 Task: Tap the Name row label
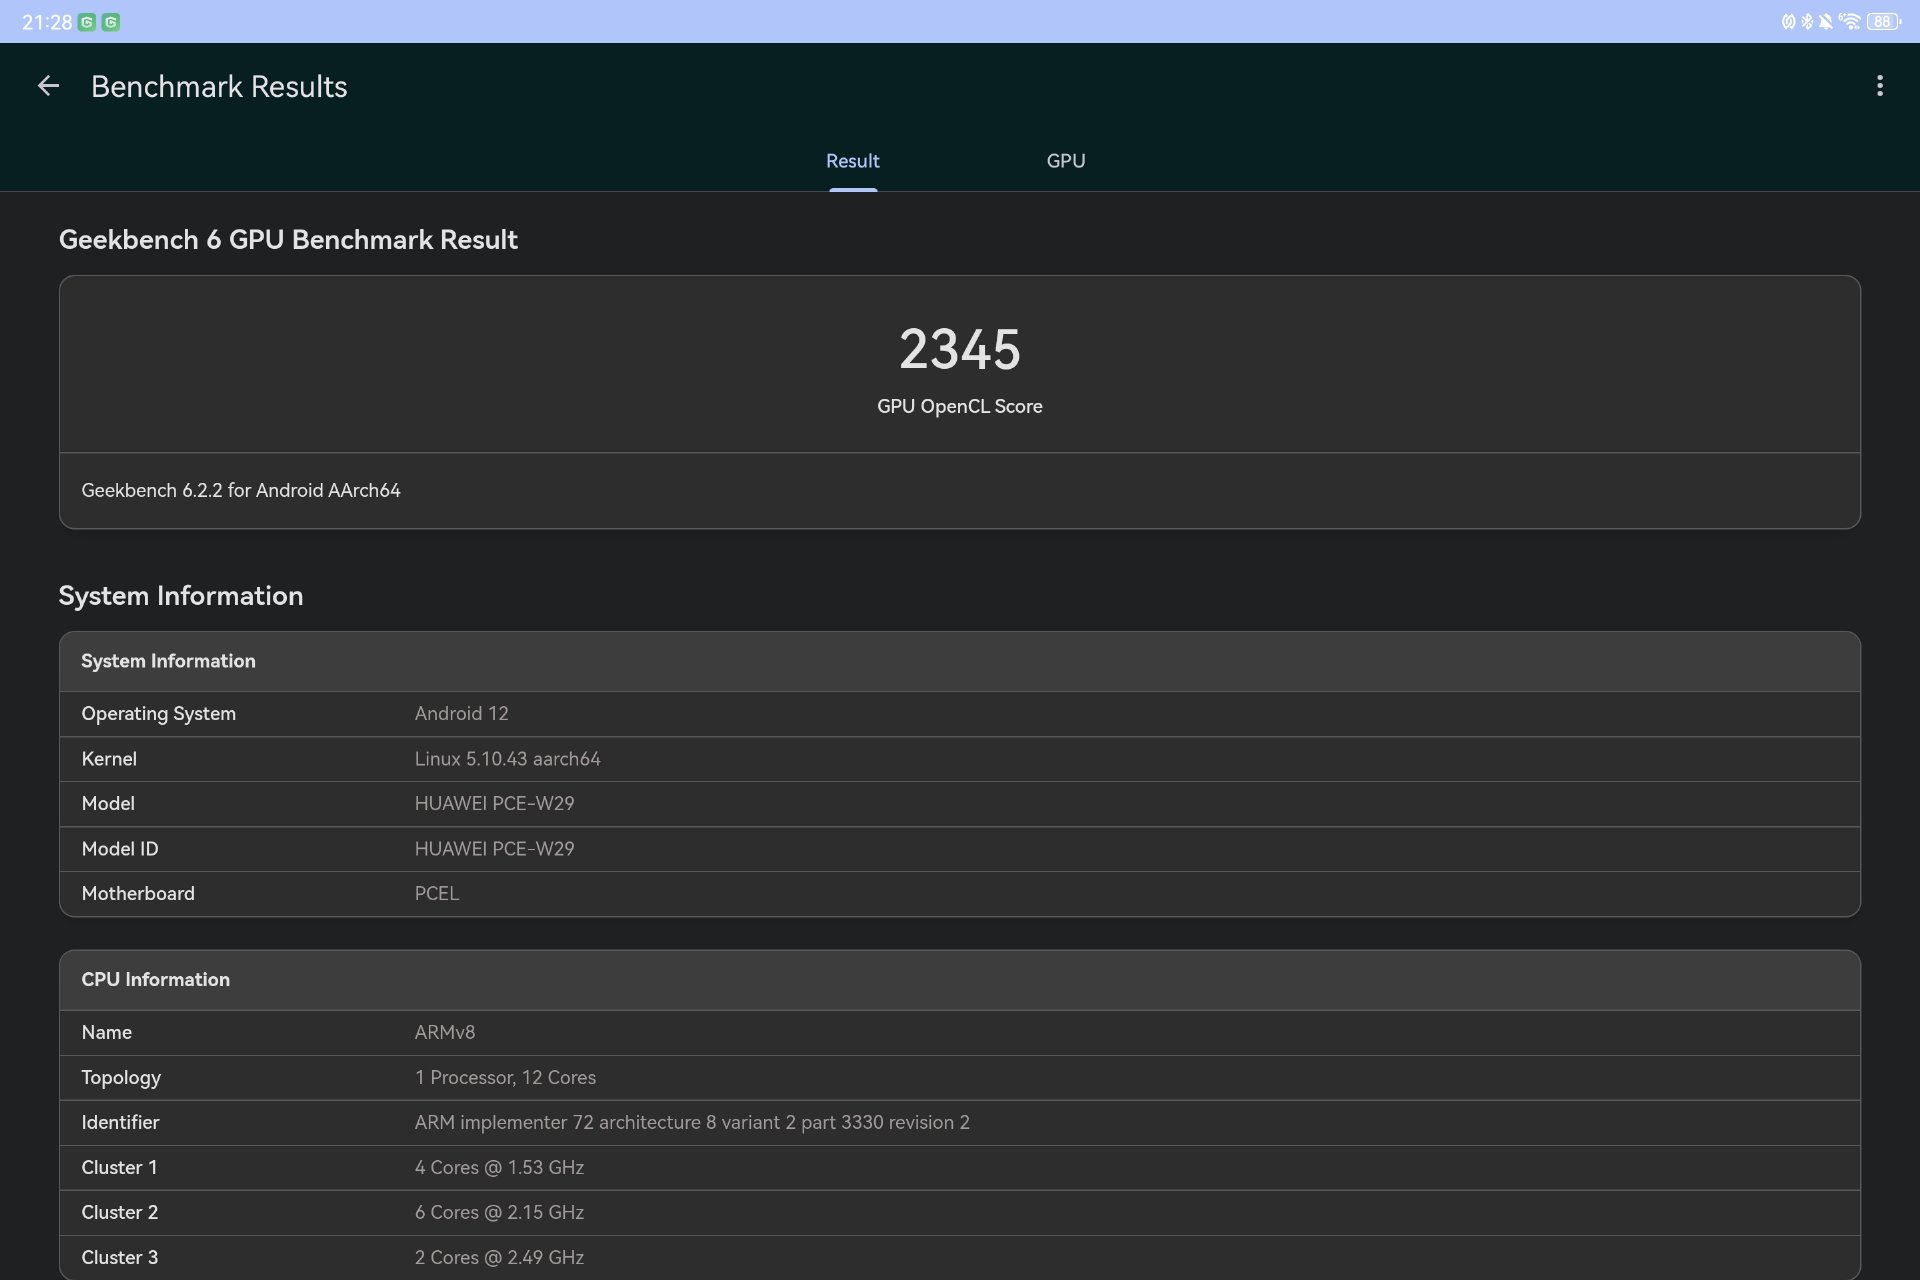click(107, 1033)
